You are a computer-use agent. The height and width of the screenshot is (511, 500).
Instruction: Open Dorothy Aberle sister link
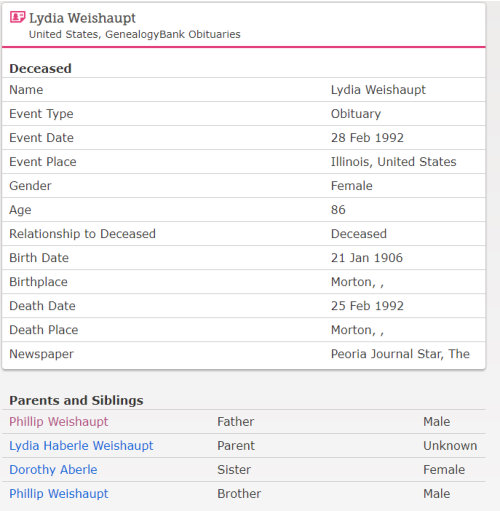pos(53,470)
